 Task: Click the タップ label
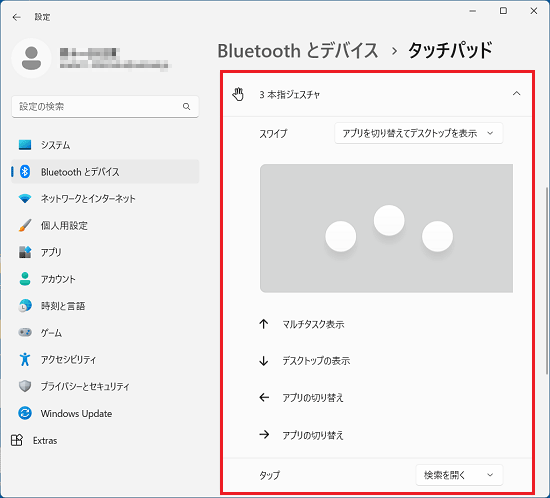[x=269, y=475]
